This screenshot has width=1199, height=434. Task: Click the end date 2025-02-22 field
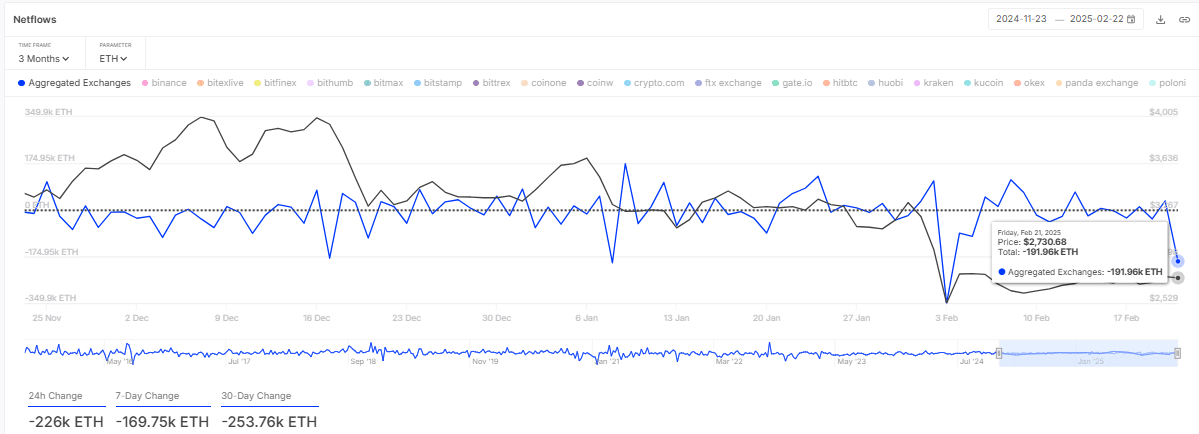pos(1096,19)
